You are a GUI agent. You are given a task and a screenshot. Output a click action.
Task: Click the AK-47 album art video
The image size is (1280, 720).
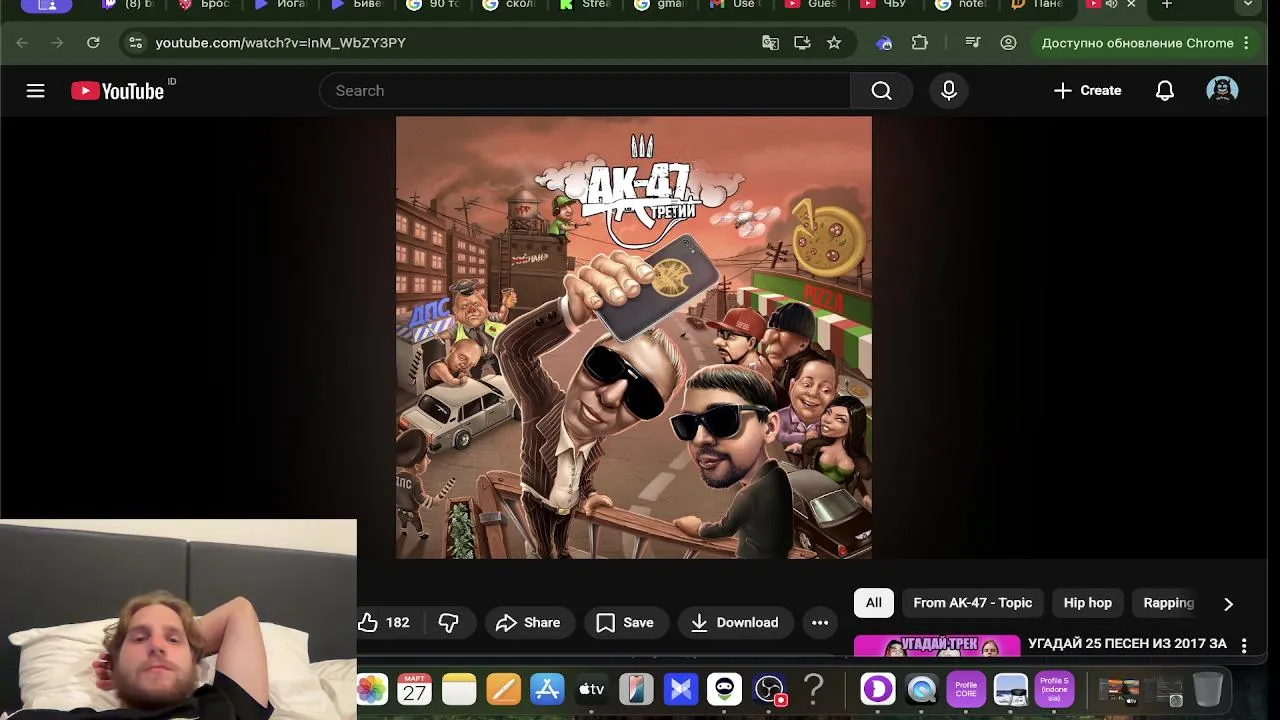click(x=634, y=338)
